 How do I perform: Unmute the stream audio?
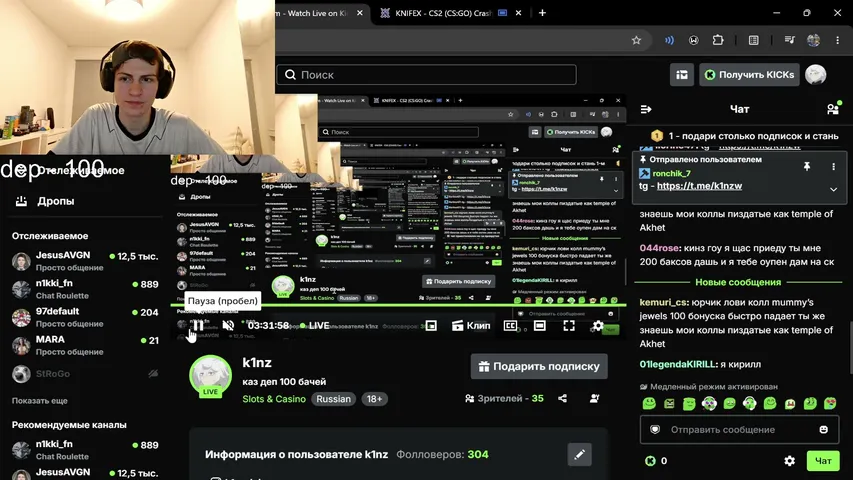228,325
